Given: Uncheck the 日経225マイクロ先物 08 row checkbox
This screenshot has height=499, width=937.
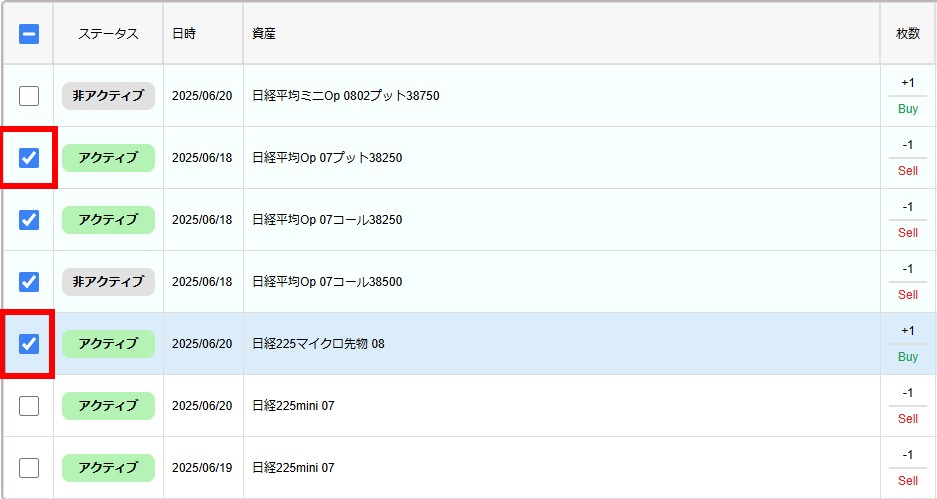Looking at the screenshot, I should (29, 344).
